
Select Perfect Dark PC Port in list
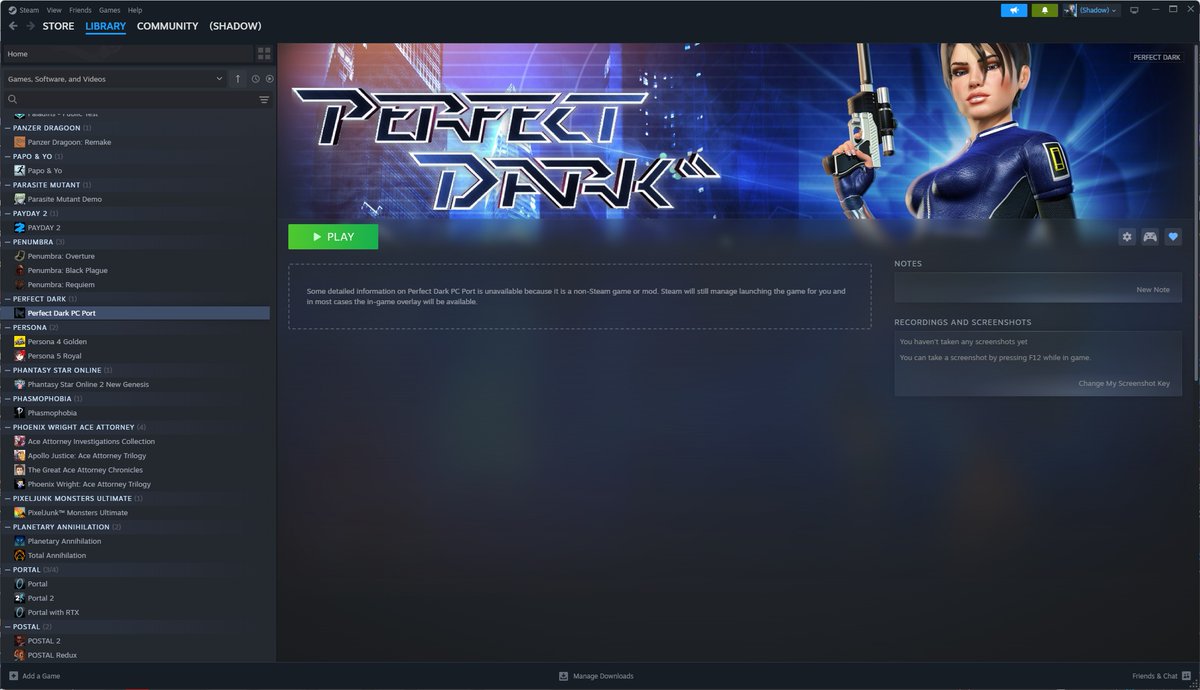[136, 313]
